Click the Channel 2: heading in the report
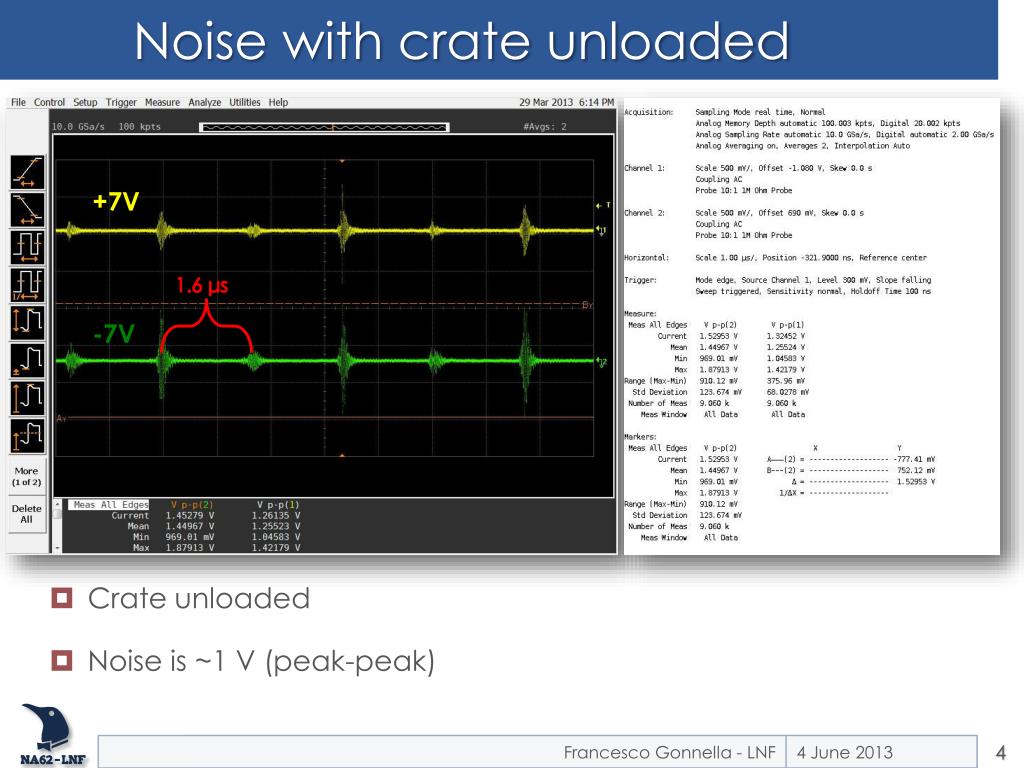This screenshot has height=768, width=1024. click(x=645, y=213)
